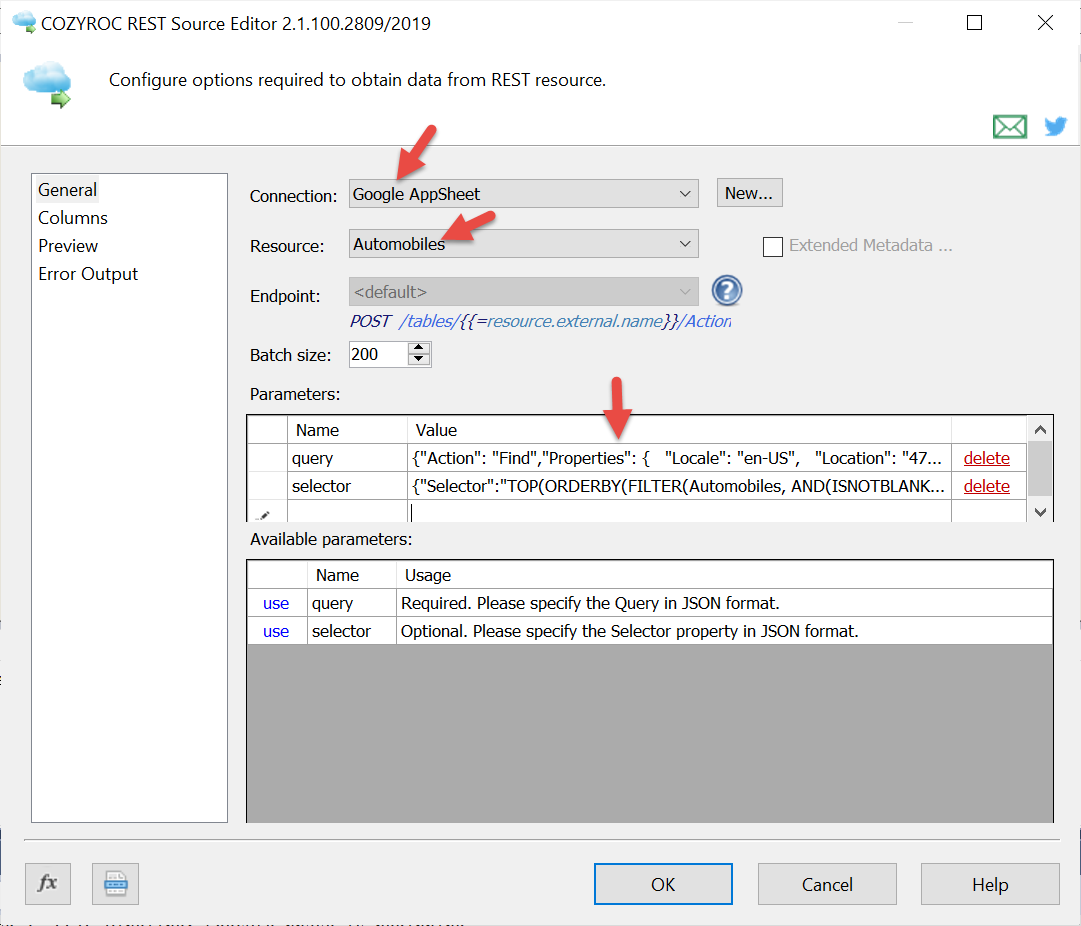Open the expression editor fx button
Viewport: 1081px width, 926px height.
click(x=48, y=883)
